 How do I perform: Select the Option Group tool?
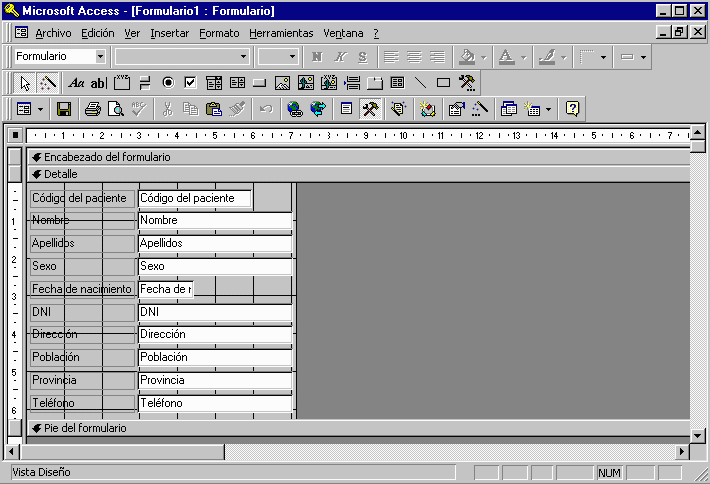122,83
